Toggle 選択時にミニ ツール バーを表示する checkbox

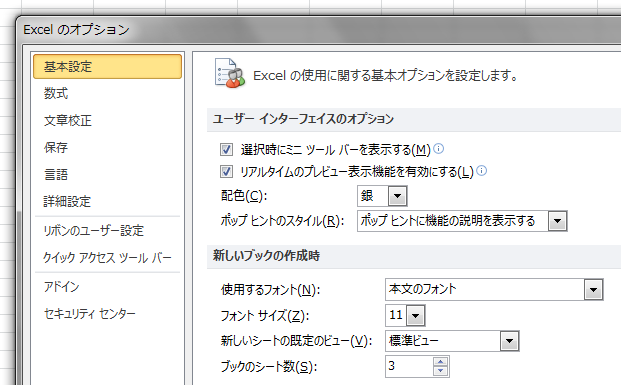pyautogui.click(x=226, y=150)
